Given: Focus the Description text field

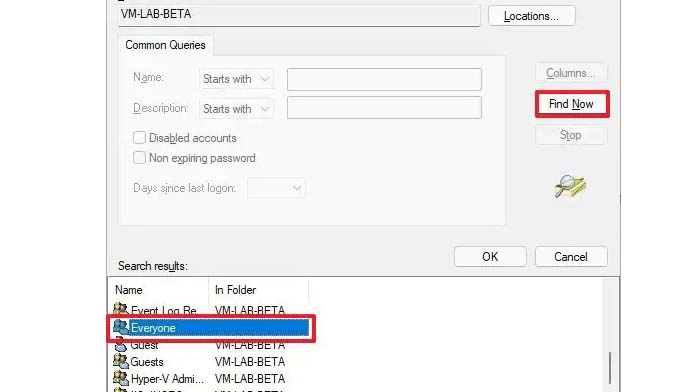Looking at the screenshot, I should pos(384,108).
